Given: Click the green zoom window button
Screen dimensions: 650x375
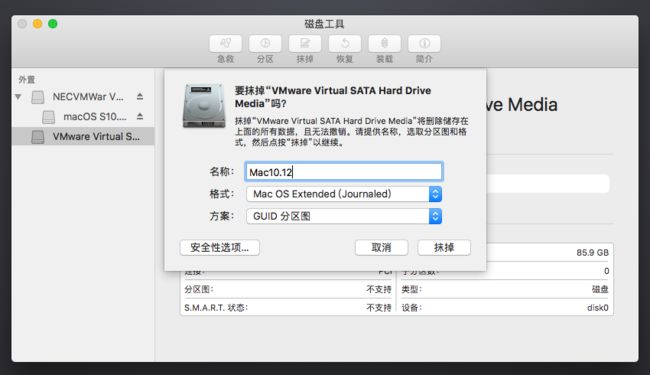Looking at the screenshot, I should pyautogui.click(x=53, y=24).
